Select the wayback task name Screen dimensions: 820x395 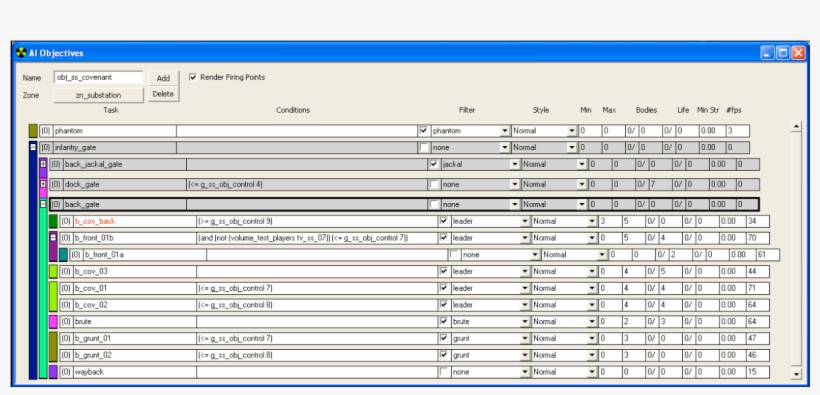point(134,372)
